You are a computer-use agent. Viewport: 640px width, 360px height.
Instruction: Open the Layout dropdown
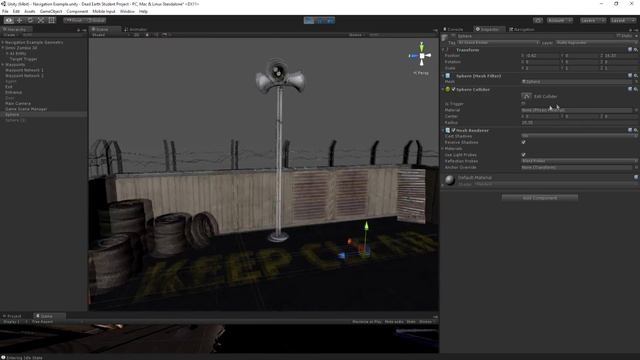(623, 20)
